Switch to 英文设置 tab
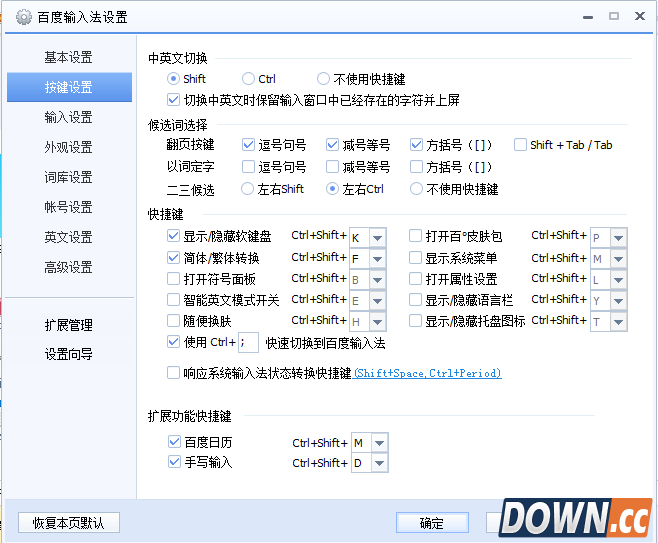658x543 pixels. click(x=68, y=237)
